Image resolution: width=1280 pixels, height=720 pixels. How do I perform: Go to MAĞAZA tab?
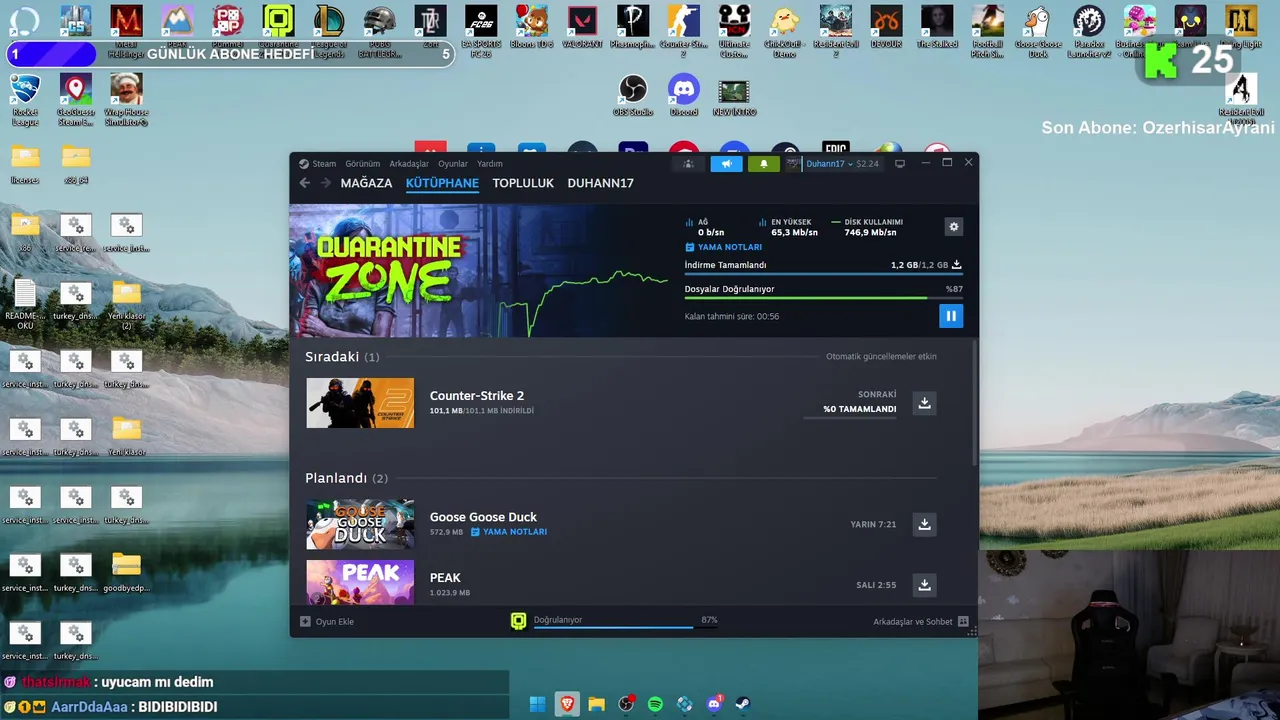click(x=366, y=183)
